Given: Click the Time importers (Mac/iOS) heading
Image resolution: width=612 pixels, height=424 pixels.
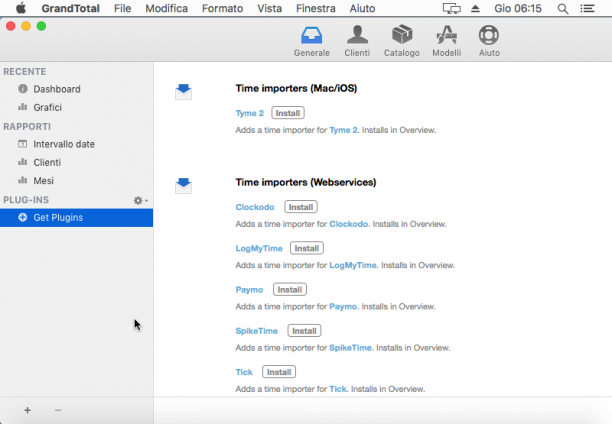Looking at the screenshot, I should pos(296,88).
